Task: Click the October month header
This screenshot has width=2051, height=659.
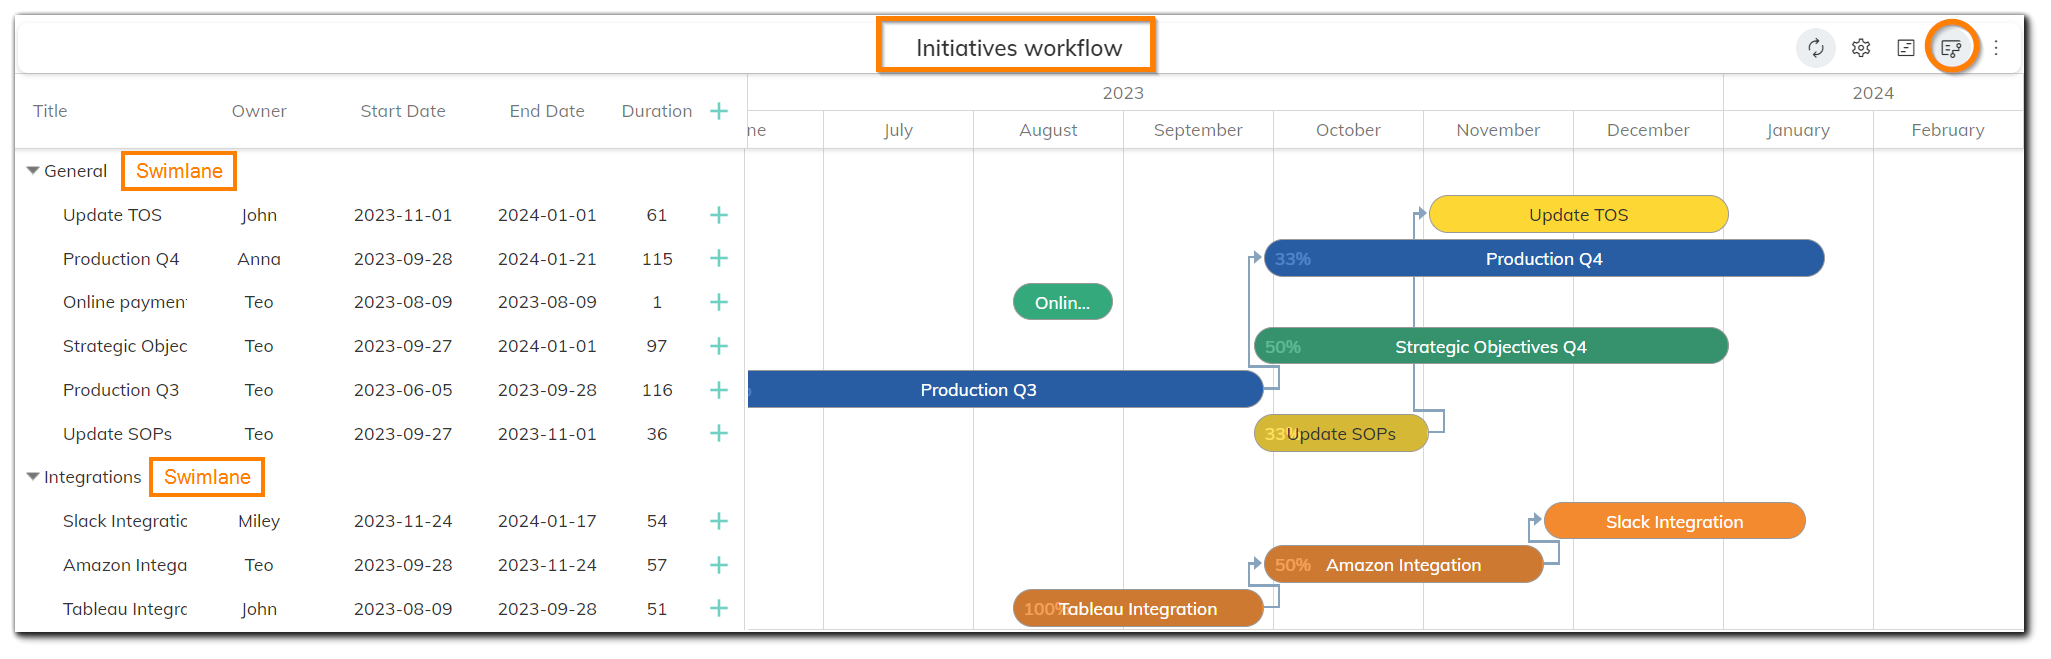Action: point(1348,130)
